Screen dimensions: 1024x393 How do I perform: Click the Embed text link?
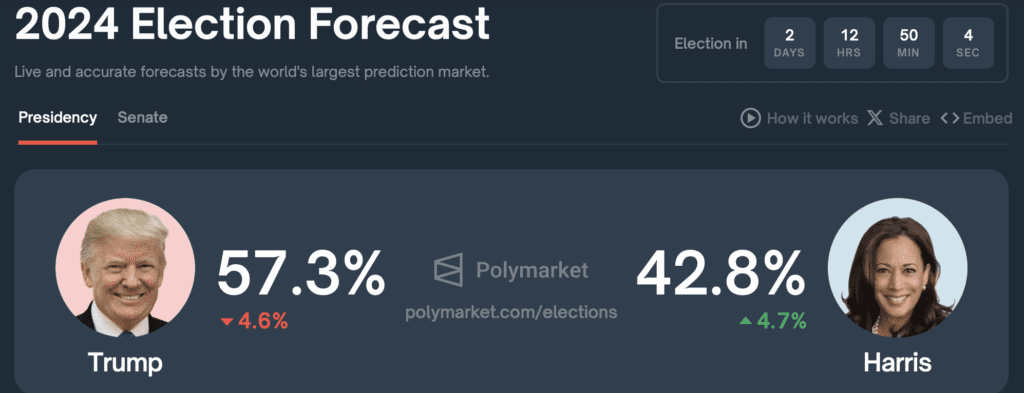(x=987, y=118)
